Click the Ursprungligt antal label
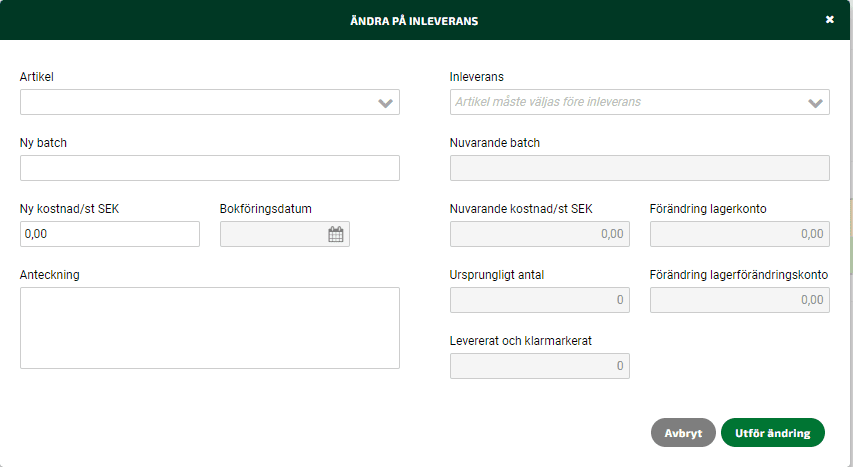The width and height of the screenshot is (853, 467). click(x=497, y=275)
